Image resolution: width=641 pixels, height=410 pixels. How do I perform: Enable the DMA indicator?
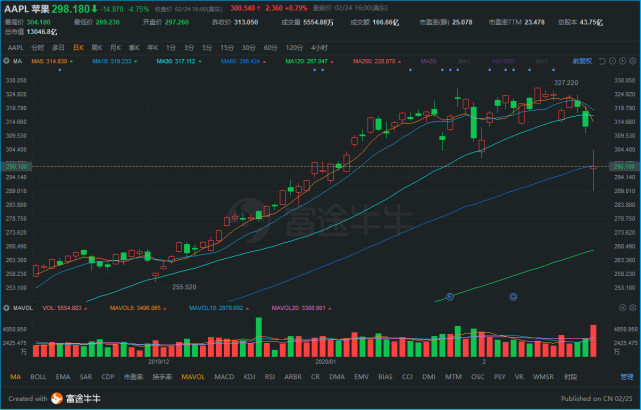click(337, 377)
